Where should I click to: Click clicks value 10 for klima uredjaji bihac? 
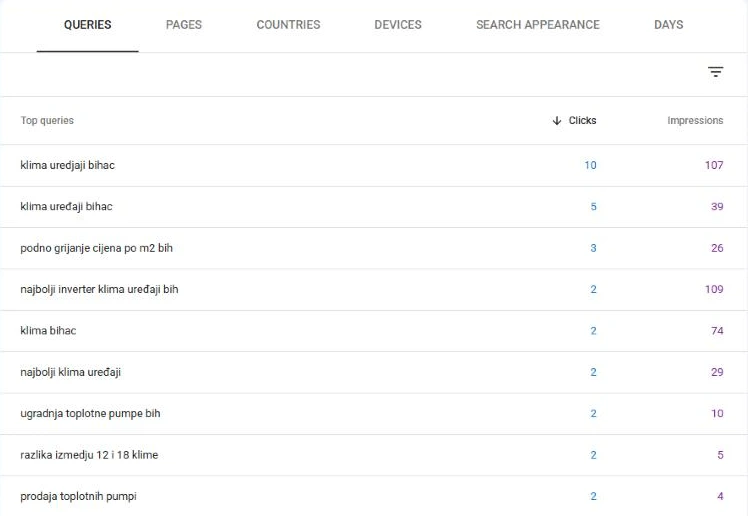[591, 165]
